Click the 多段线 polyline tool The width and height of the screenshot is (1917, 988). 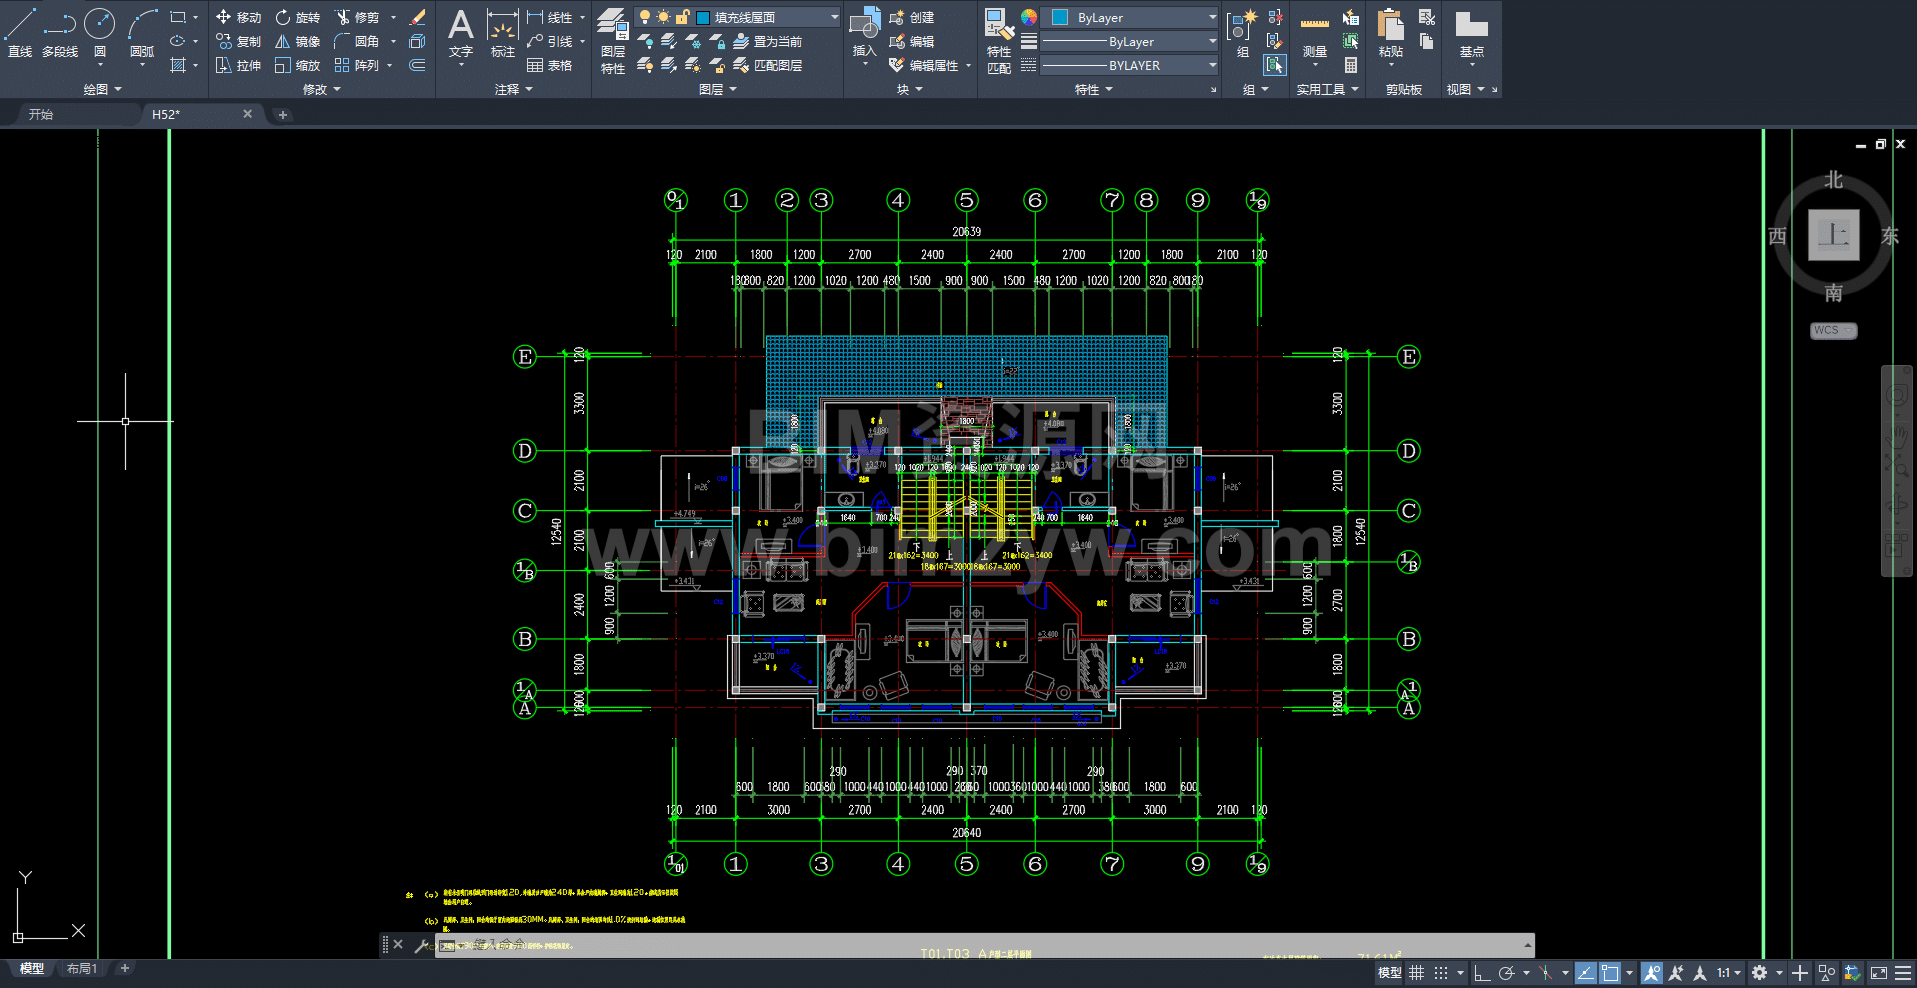coord(60,32)
